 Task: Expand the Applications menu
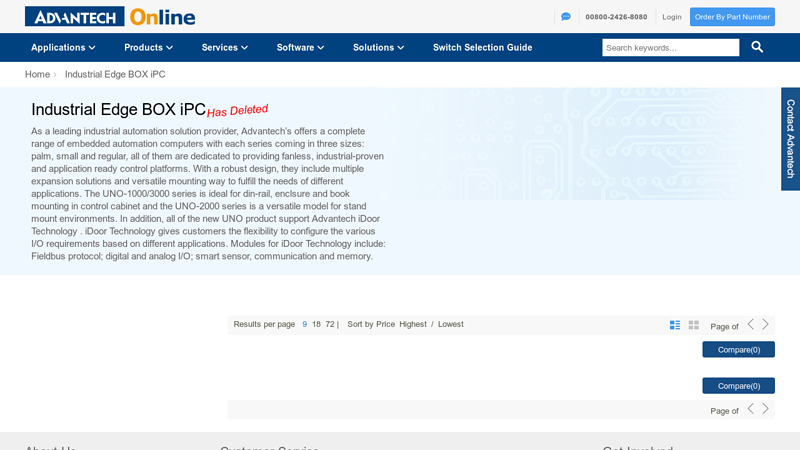click(63, 47)
